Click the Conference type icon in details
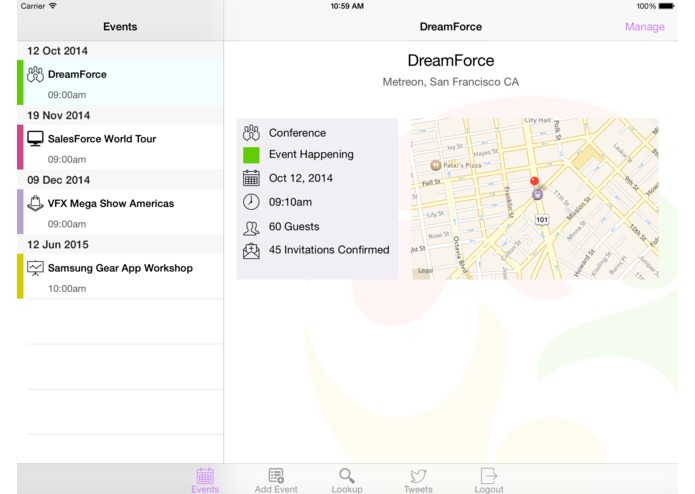 click(x=251, y=132)
